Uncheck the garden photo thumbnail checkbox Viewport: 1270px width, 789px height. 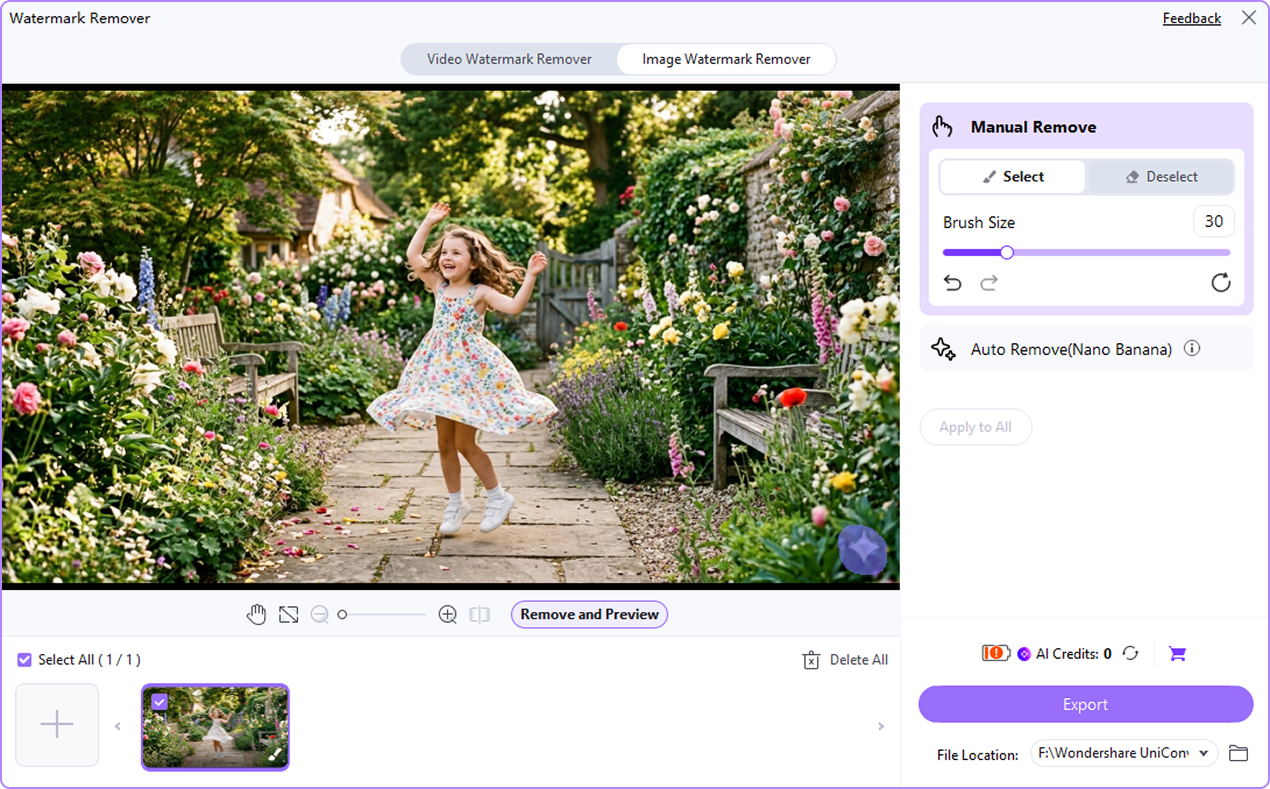(x=160, y=702)
